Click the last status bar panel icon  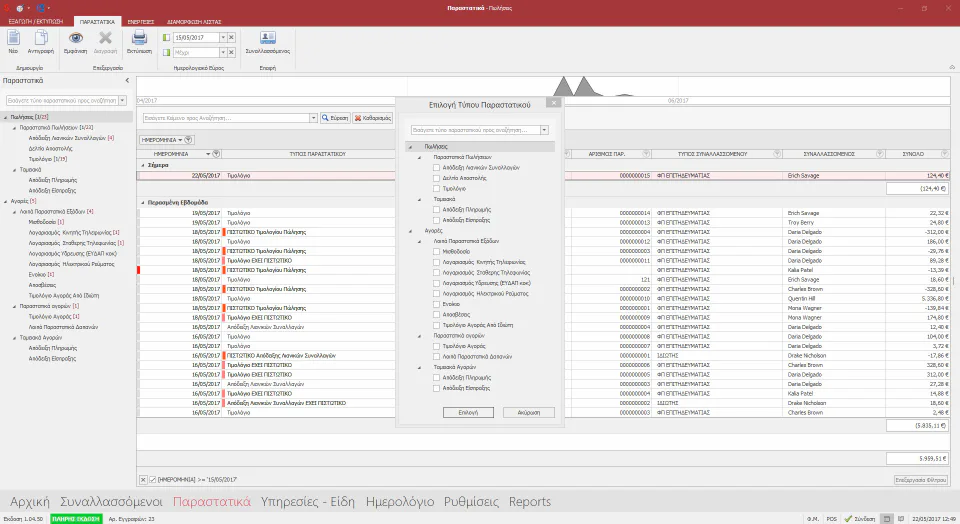tap(901, 518)
